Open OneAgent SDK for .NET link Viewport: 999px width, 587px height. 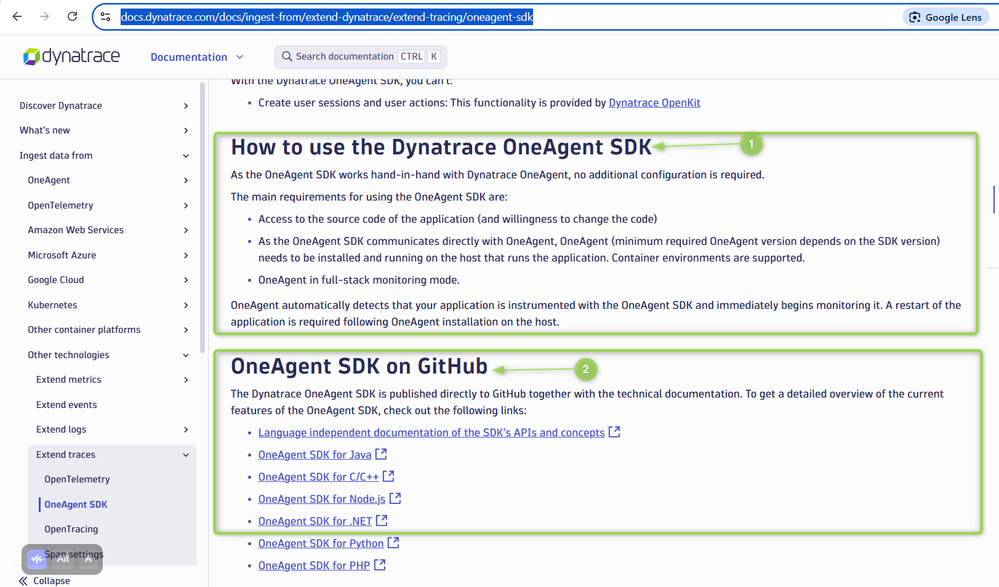pyautogui.click(x=315, y=521)
